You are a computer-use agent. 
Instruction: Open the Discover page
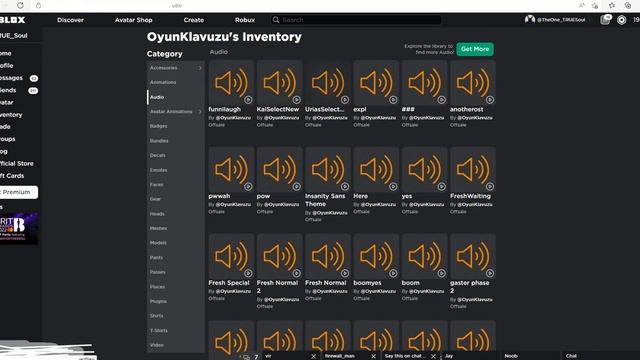(70, 20)
